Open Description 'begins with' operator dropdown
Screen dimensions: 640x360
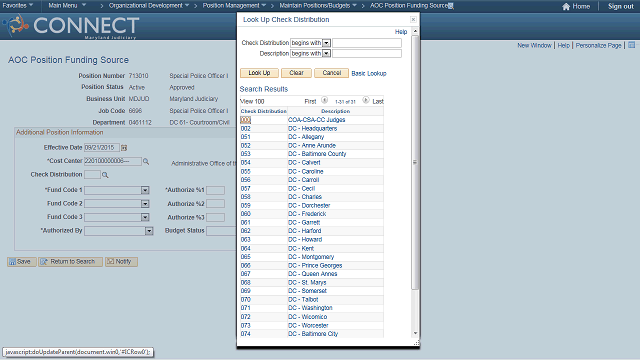pos(326,53)
